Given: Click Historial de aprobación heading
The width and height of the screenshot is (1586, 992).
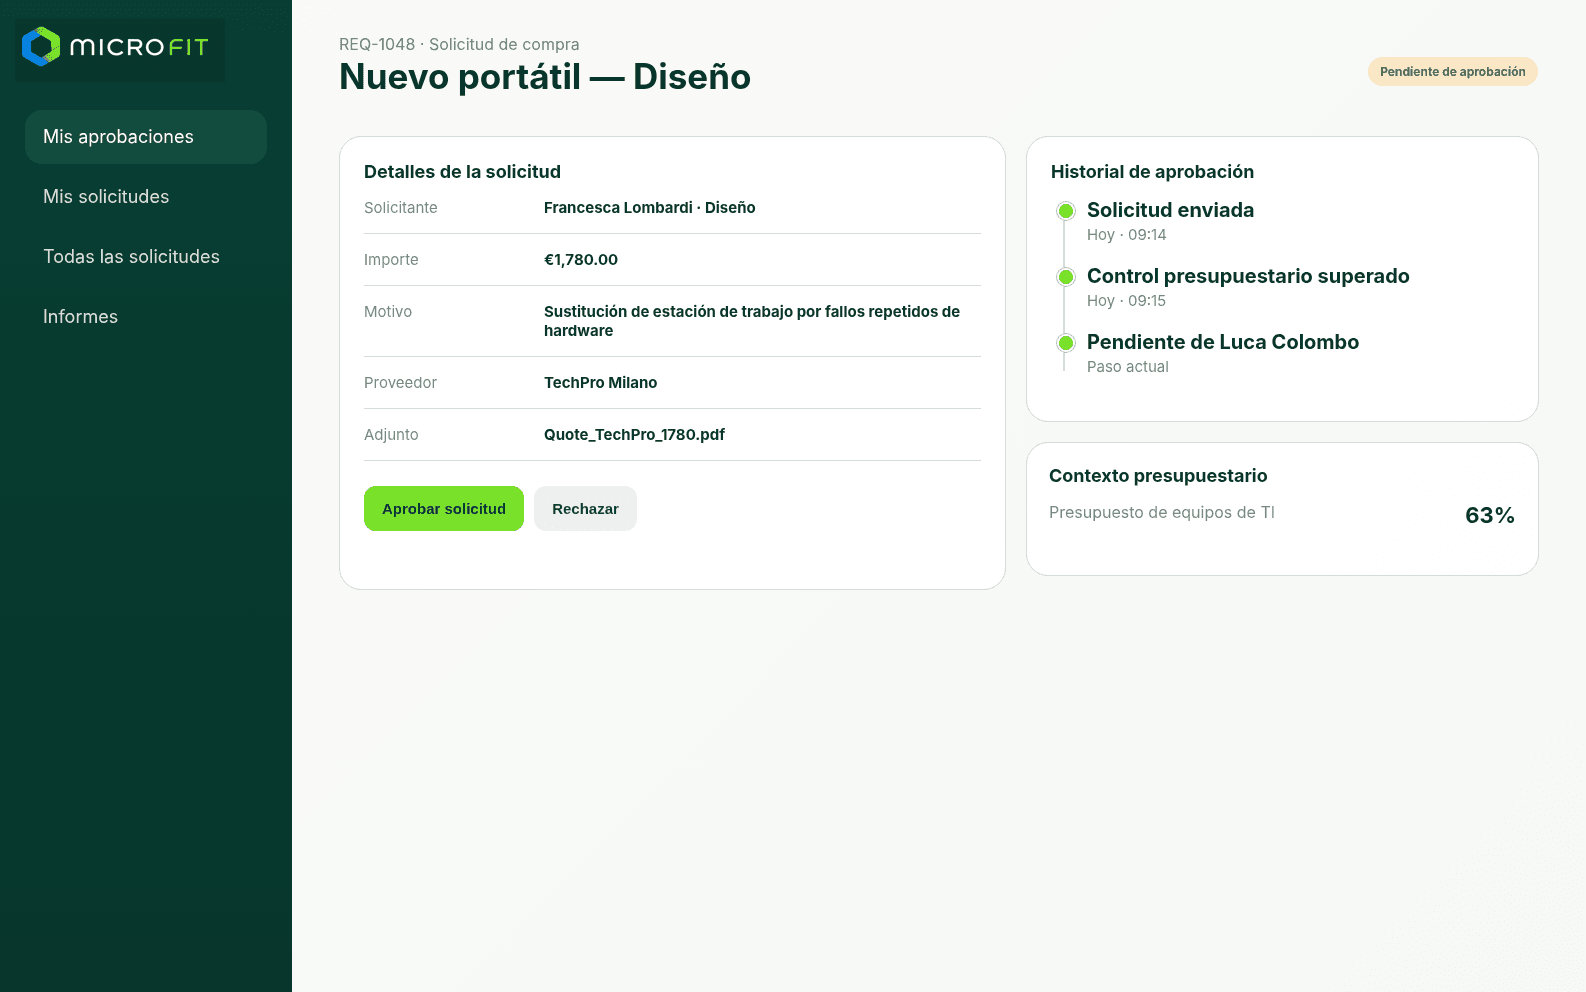Looking at the screenshot, I should (1152, 172).
